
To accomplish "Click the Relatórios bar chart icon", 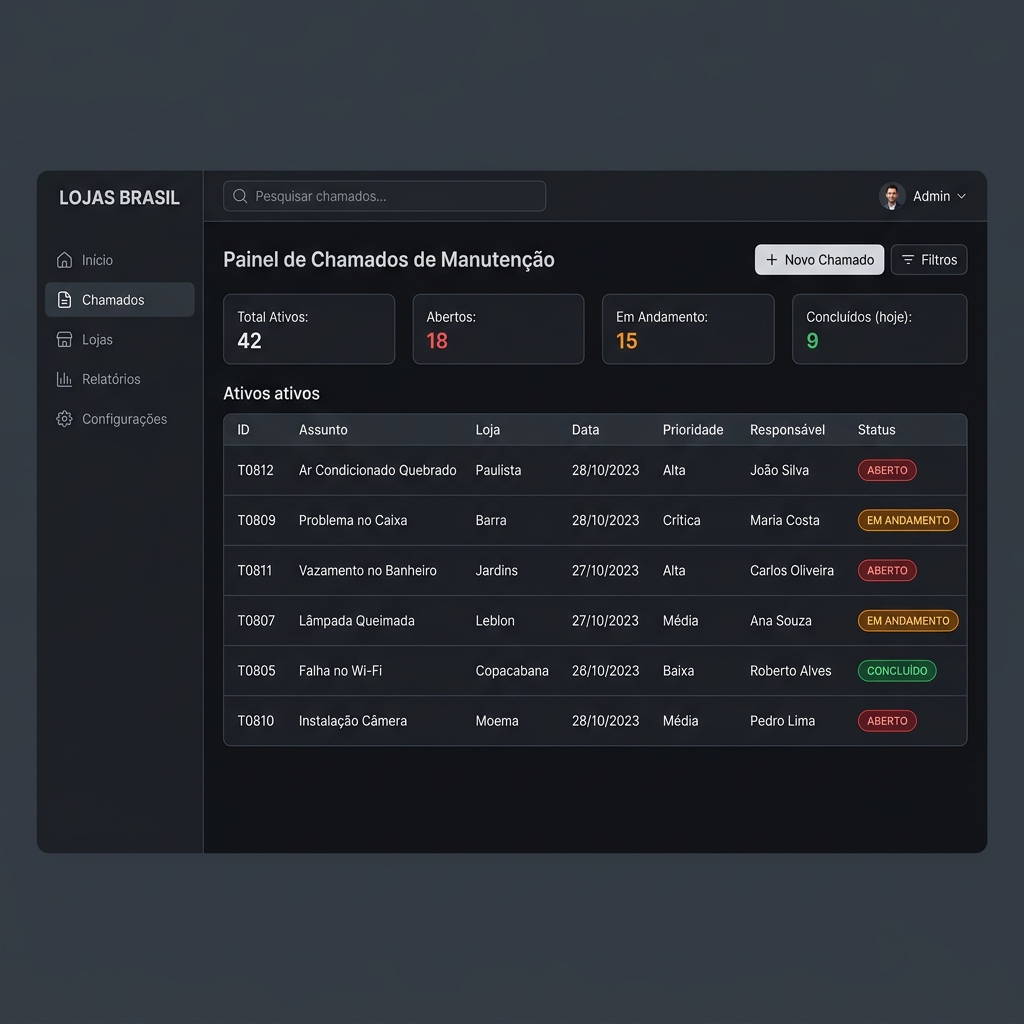I will point(64,379).
